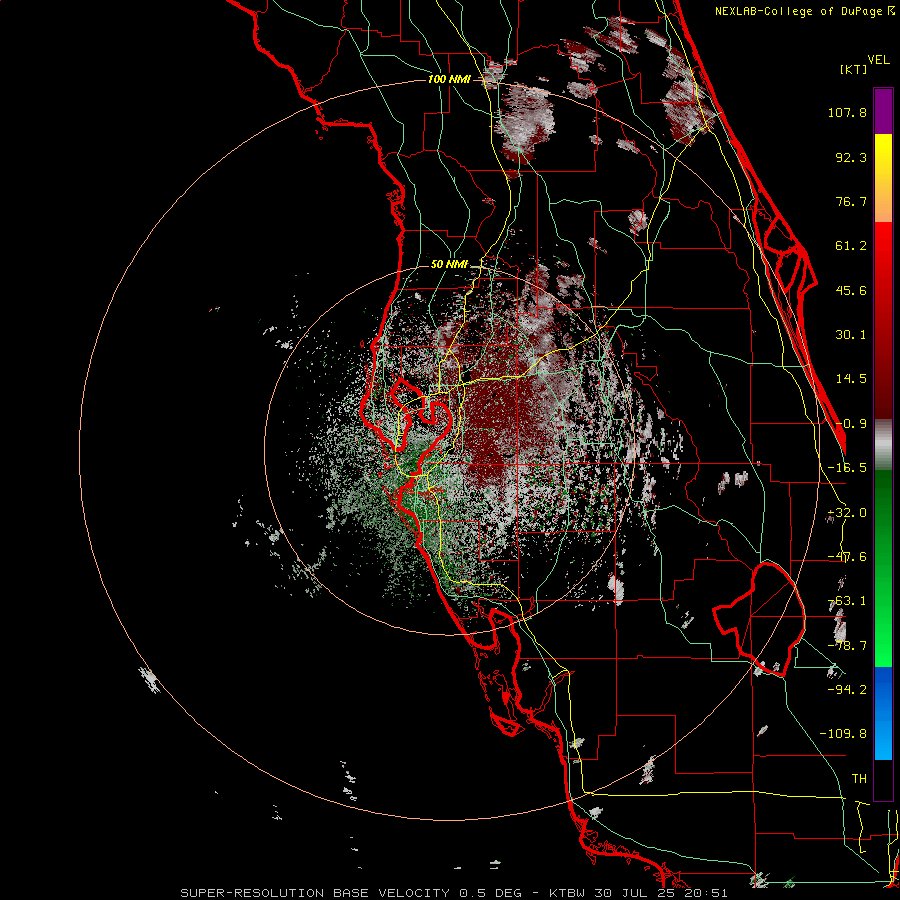
Task: Click the VEL legend heading
Action: (x=878, y=60)
